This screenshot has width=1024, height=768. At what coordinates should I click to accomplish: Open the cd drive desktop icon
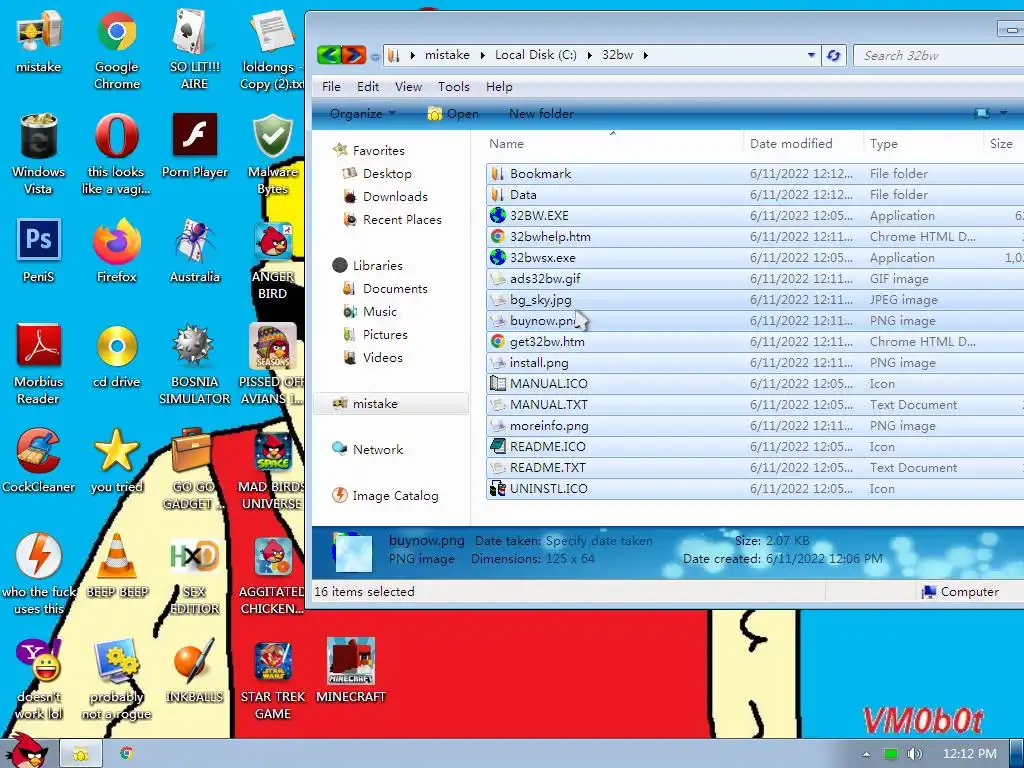tap(117, 356)
